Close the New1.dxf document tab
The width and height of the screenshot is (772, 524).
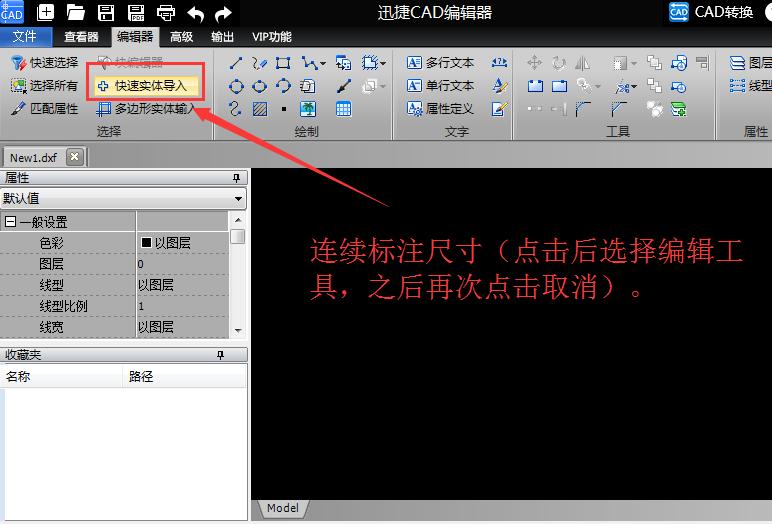pyautogui.click(x=74, y=157)
